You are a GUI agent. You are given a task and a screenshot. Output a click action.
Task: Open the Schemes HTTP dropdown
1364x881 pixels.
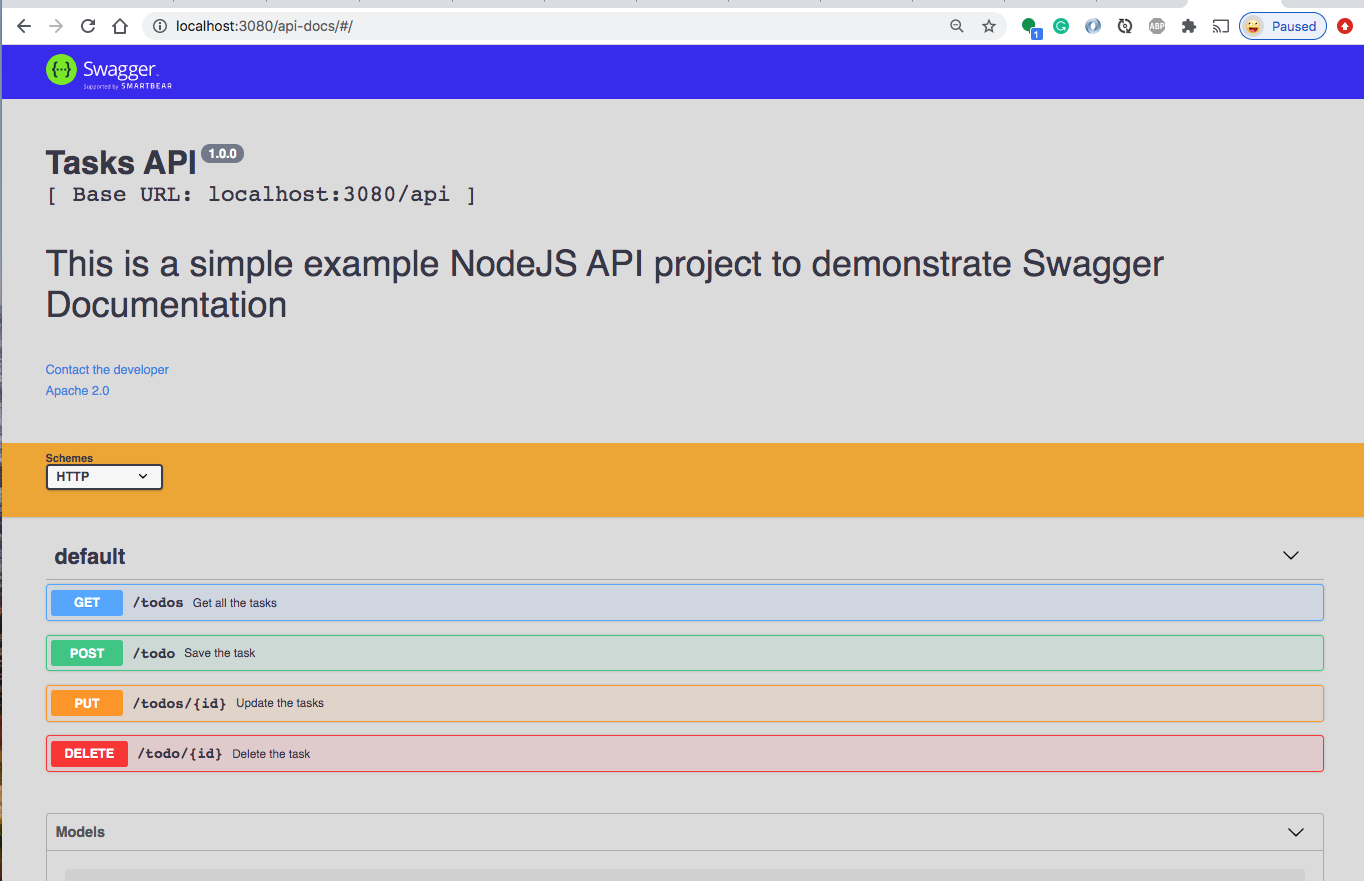pyautogui.click(x=104, y=477)
